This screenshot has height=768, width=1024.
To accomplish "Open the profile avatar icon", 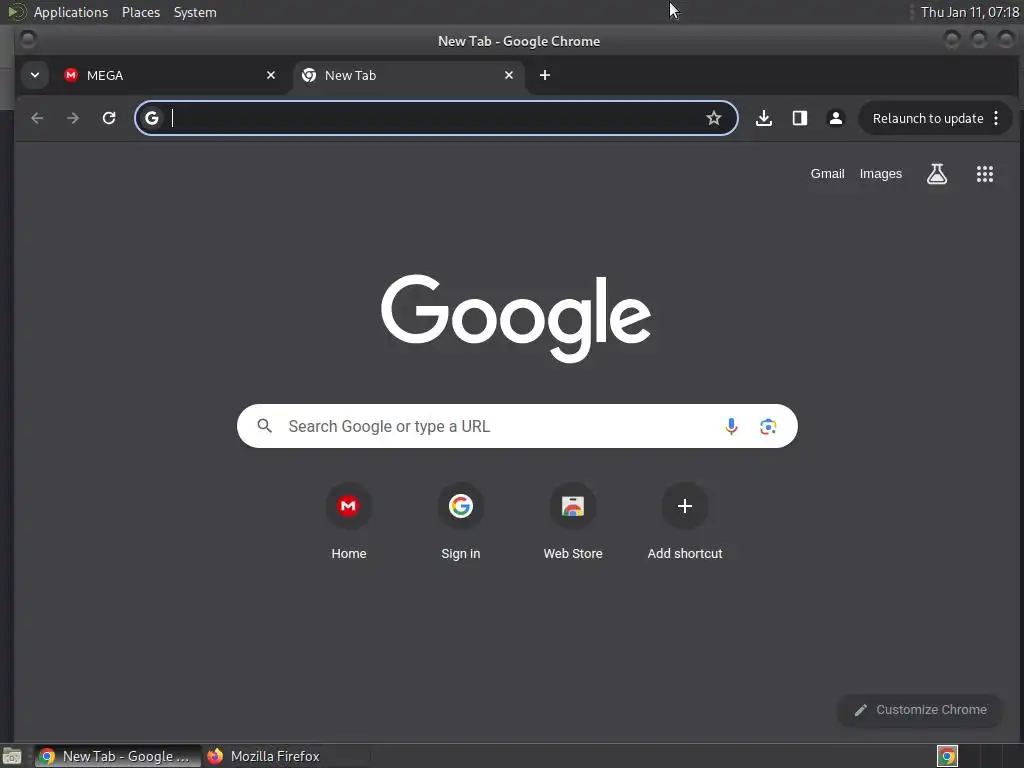I will (x=835, y=118).
